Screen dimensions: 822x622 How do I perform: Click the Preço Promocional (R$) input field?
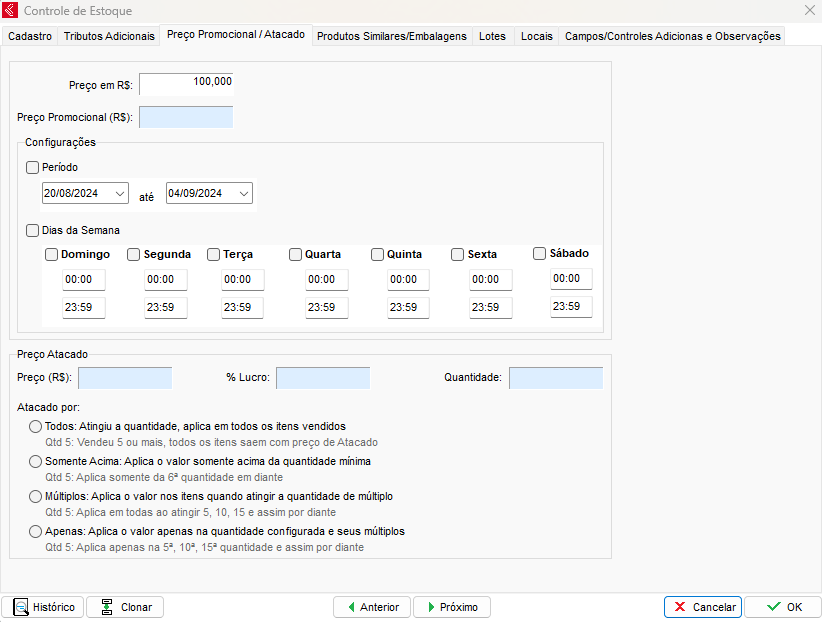pos(186,118)
